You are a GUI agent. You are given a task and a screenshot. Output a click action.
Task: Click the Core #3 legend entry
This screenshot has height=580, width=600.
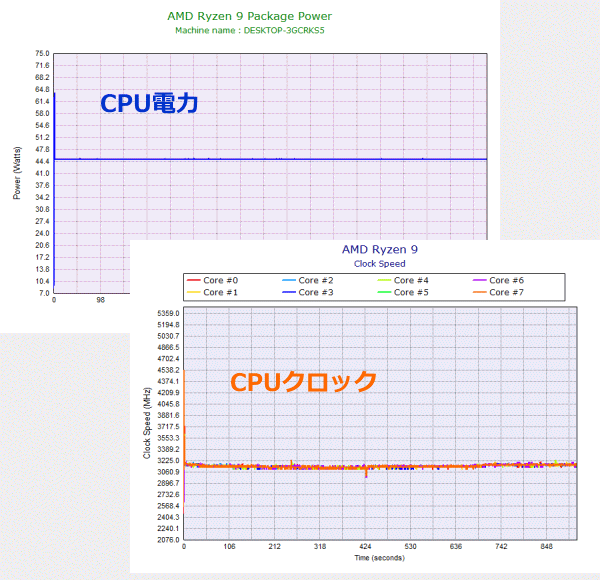point(308,292)
